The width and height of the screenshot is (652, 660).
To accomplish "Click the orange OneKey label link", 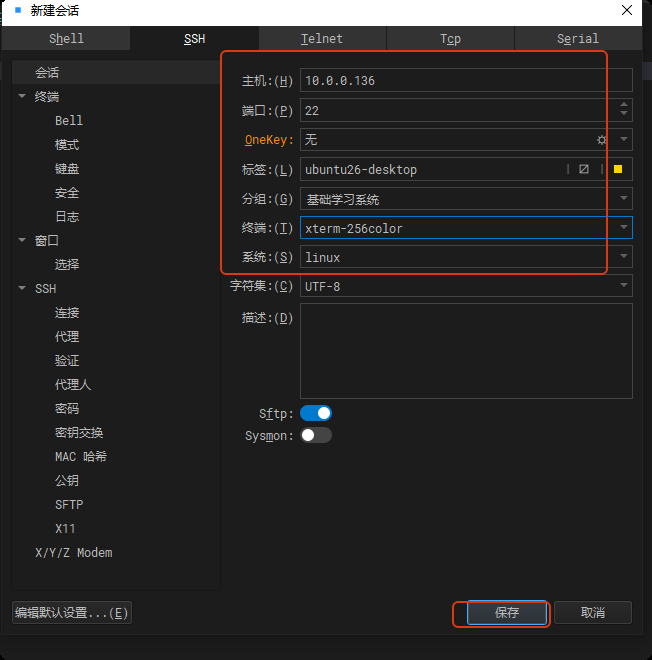I will (269, 140).
